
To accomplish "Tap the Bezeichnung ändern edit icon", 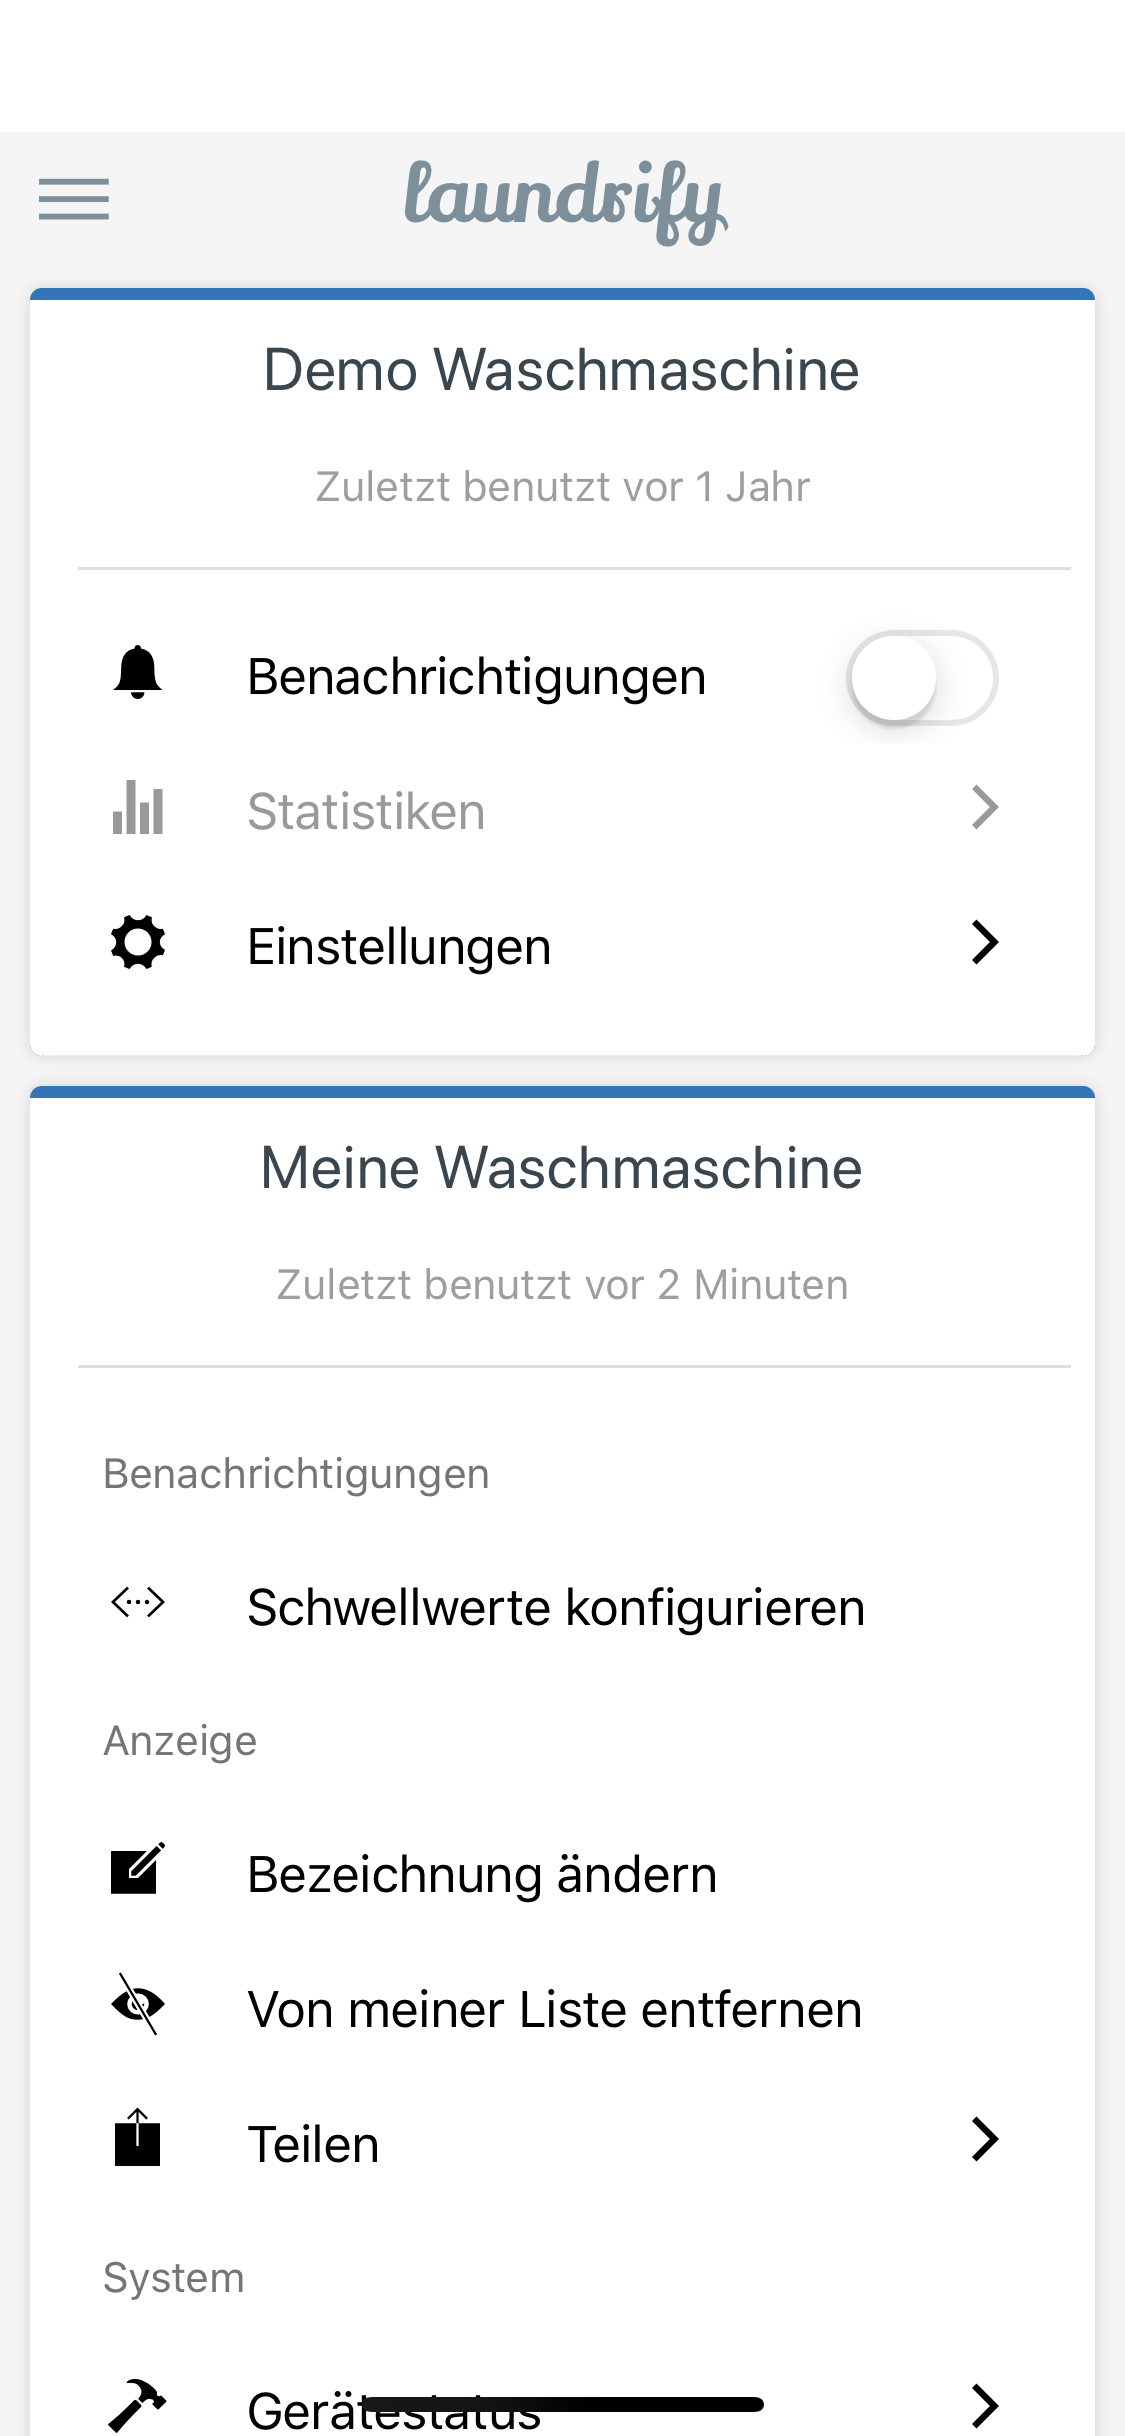I will coord(138,1870).
